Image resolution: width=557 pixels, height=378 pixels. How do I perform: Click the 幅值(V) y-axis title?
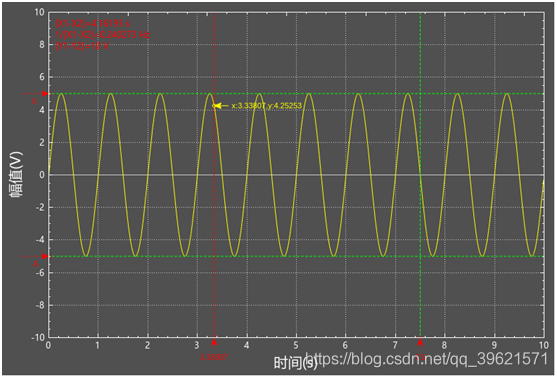point(16,174)
